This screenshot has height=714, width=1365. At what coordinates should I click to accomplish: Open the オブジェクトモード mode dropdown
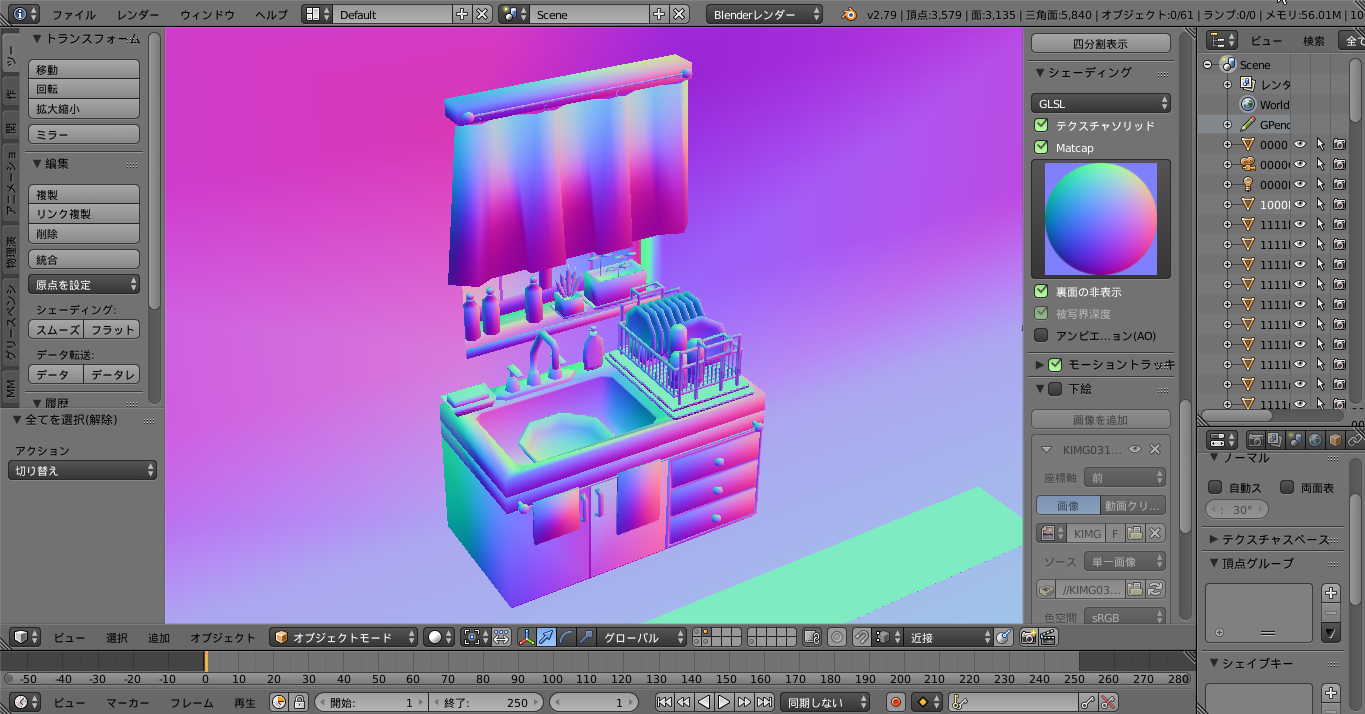point(343,637)
